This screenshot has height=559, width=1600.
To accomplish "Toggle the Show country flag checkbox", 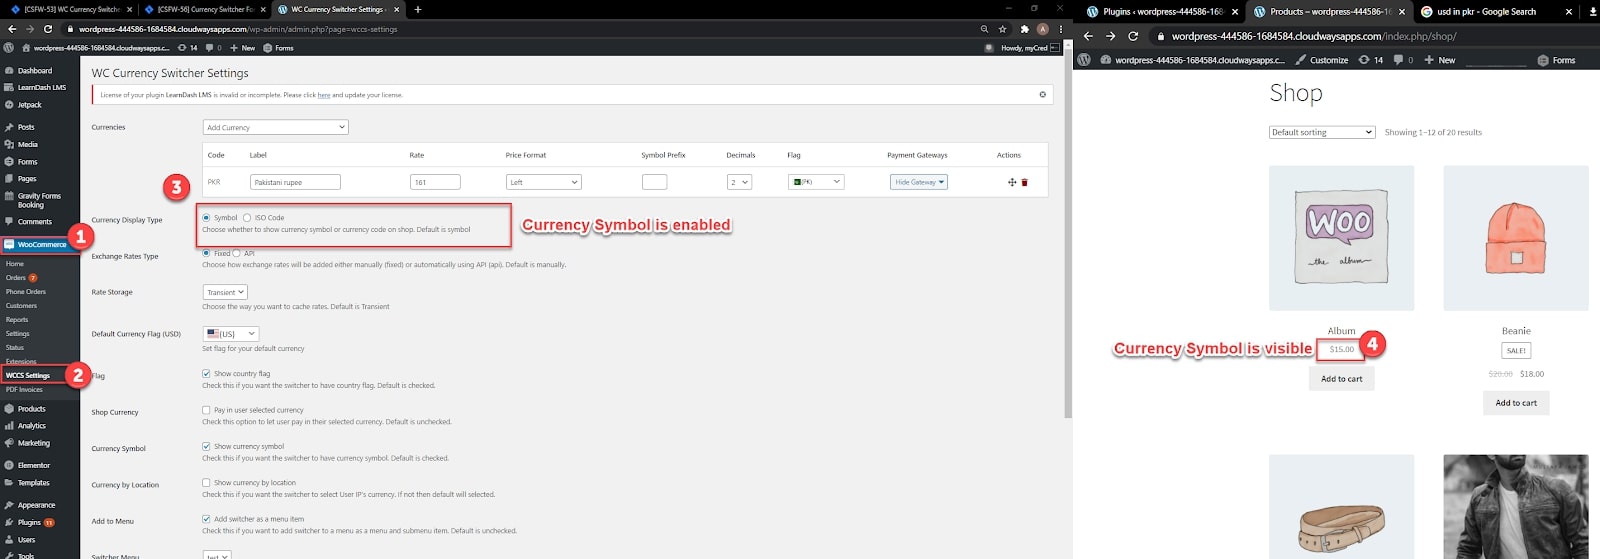I will click(x=206, y=373).
